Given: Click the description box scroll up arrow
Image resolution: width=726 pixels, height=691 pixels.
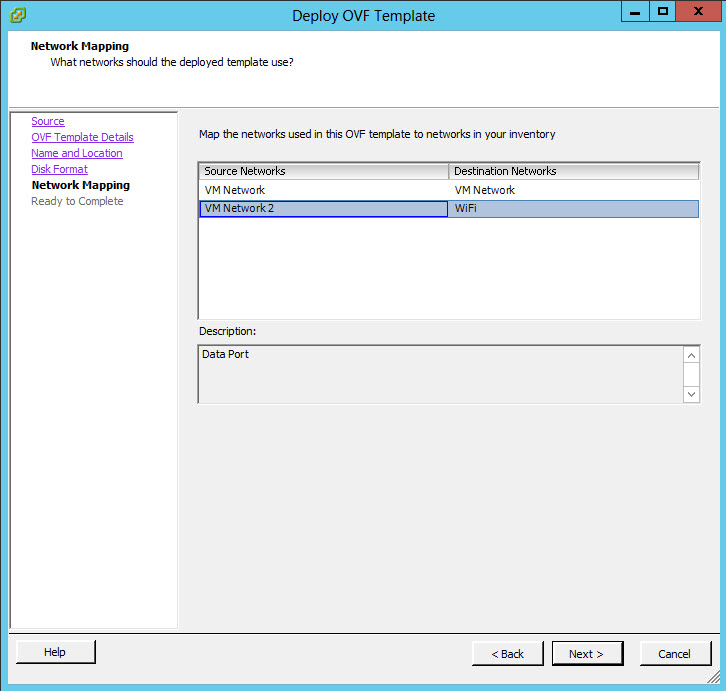Looking at the screenshot, I should pos(691,356).
